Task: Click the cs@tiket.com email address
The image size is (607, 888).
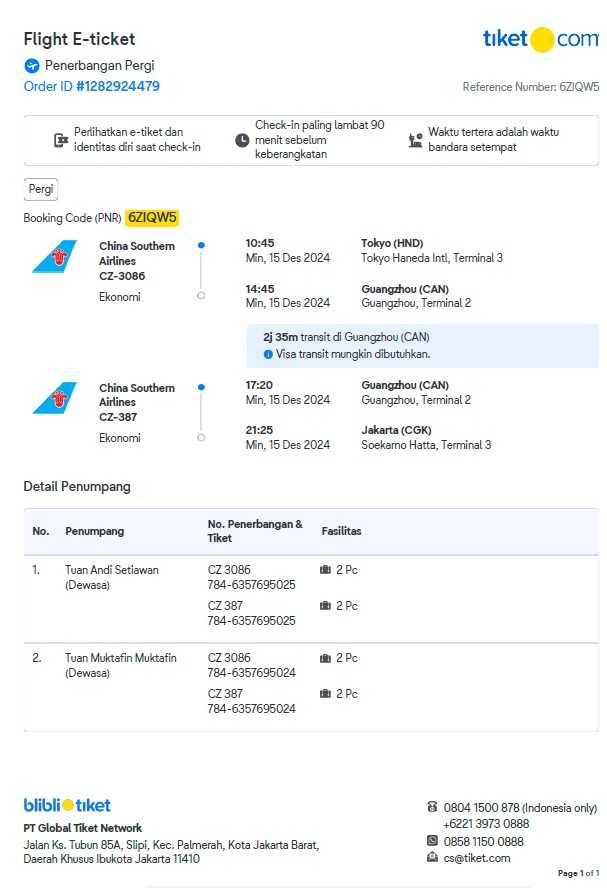Action: 477,858
